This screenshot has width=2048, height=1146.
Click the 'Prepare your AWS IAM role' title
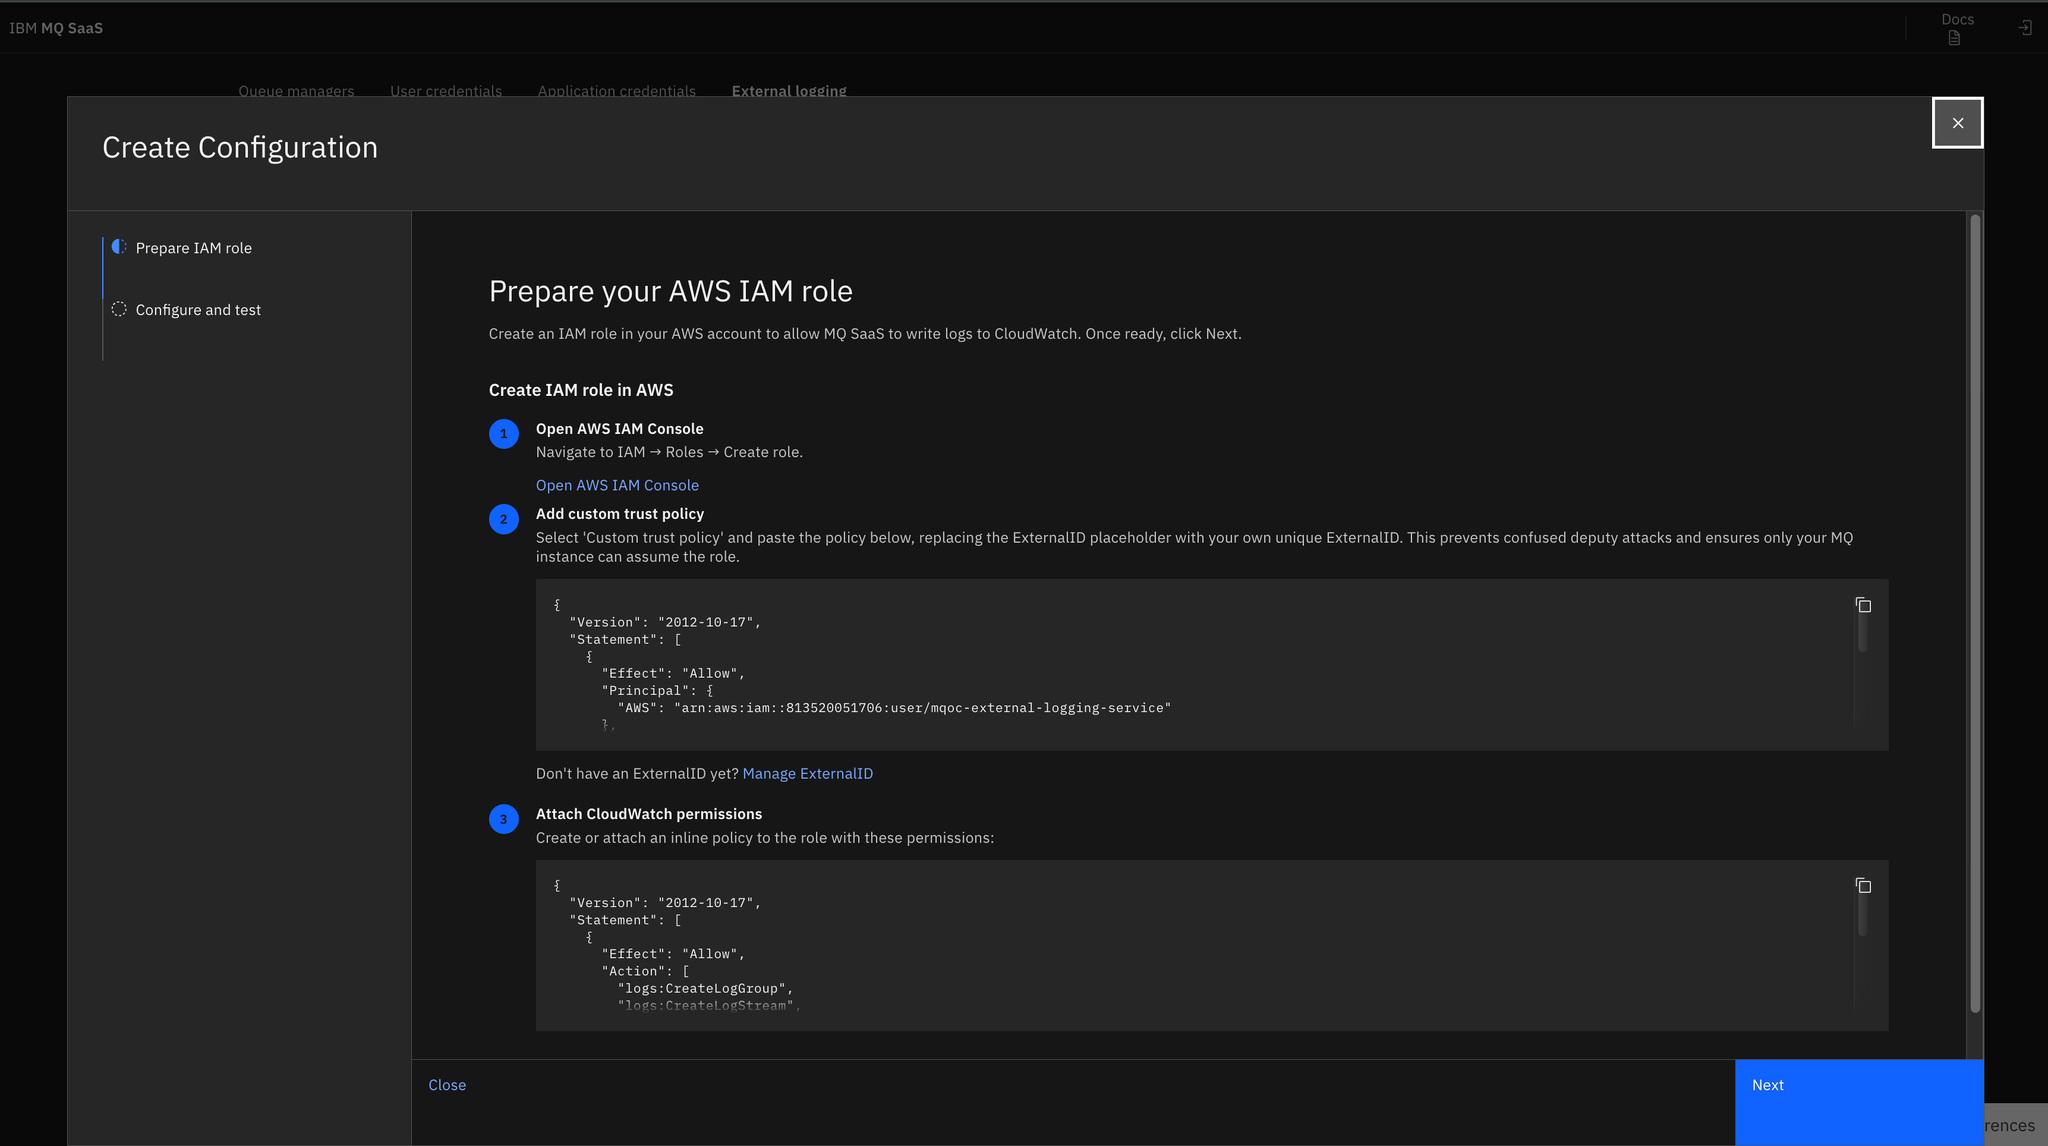tap(670, 291)
